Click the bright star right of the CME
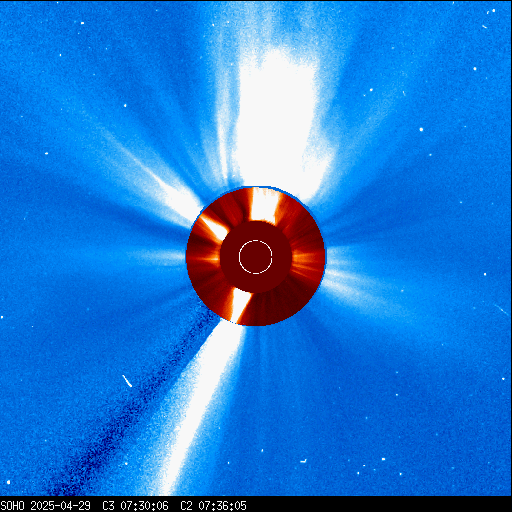This screenshot has height=512, width=512. [421, 129]
